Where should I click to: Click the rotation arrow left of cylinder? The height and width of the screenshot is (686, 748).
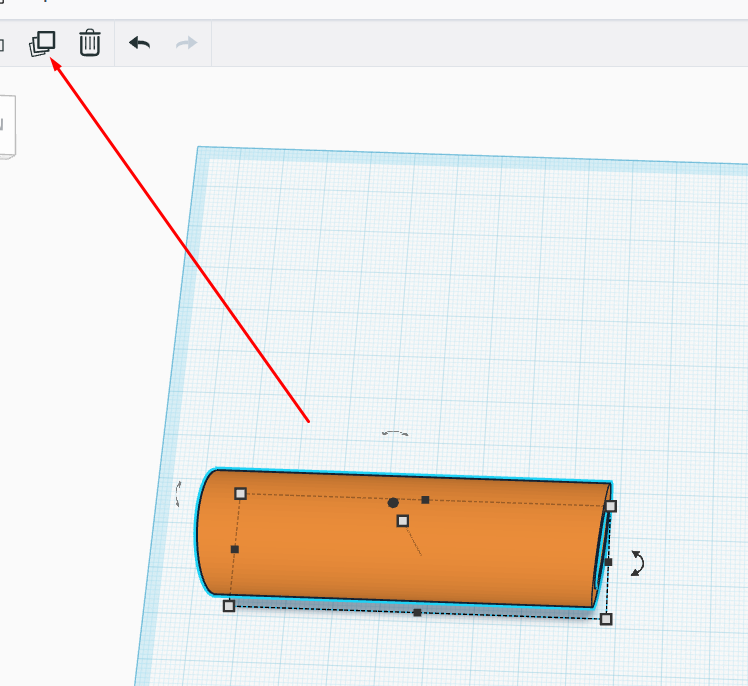pyautogui.click(x=178, y=494)
